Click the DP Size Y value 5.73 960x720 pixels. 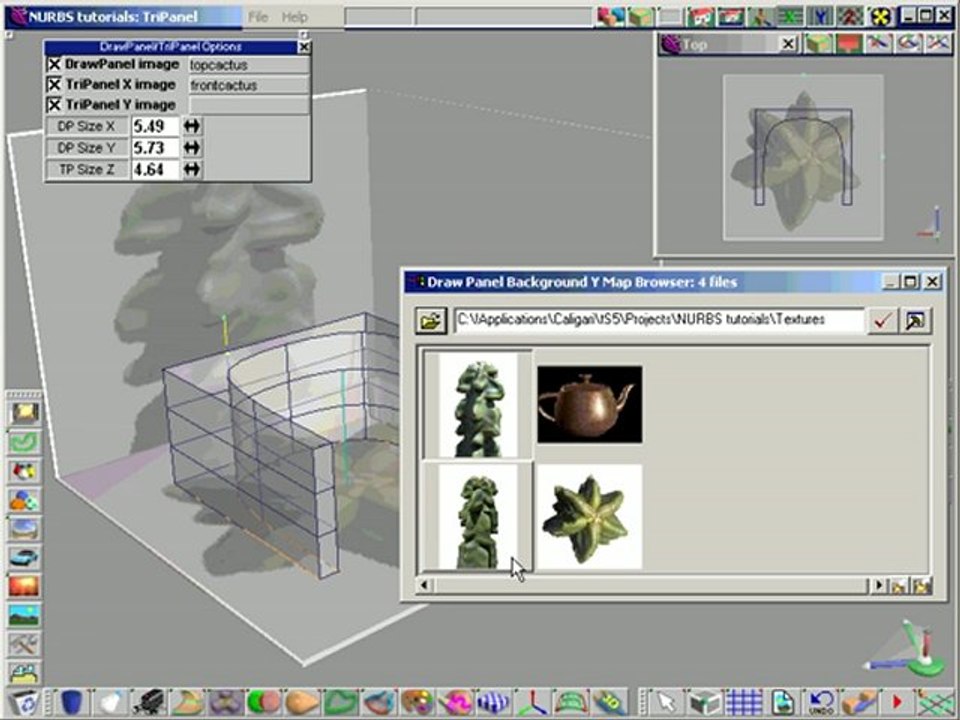pos(156,148)
